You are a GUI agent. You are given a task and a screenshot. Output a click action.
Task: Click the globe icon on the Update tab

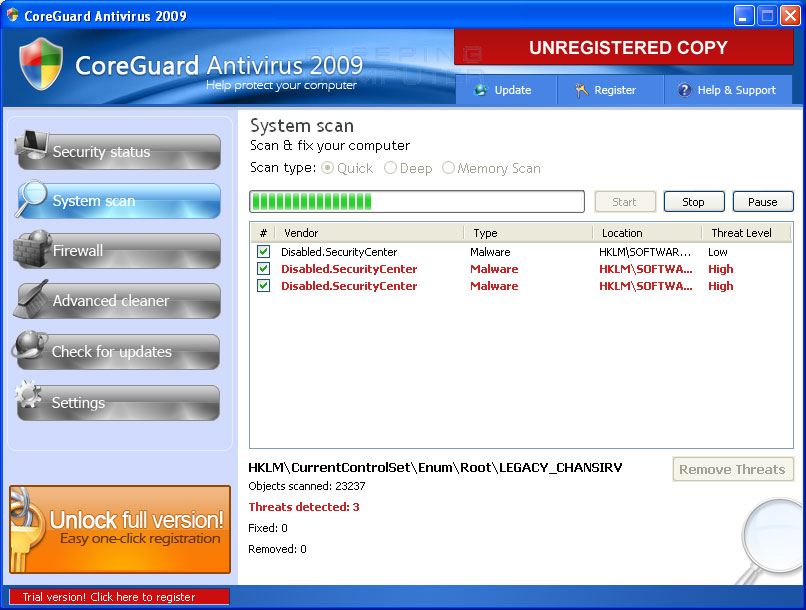tap(481, 90)
